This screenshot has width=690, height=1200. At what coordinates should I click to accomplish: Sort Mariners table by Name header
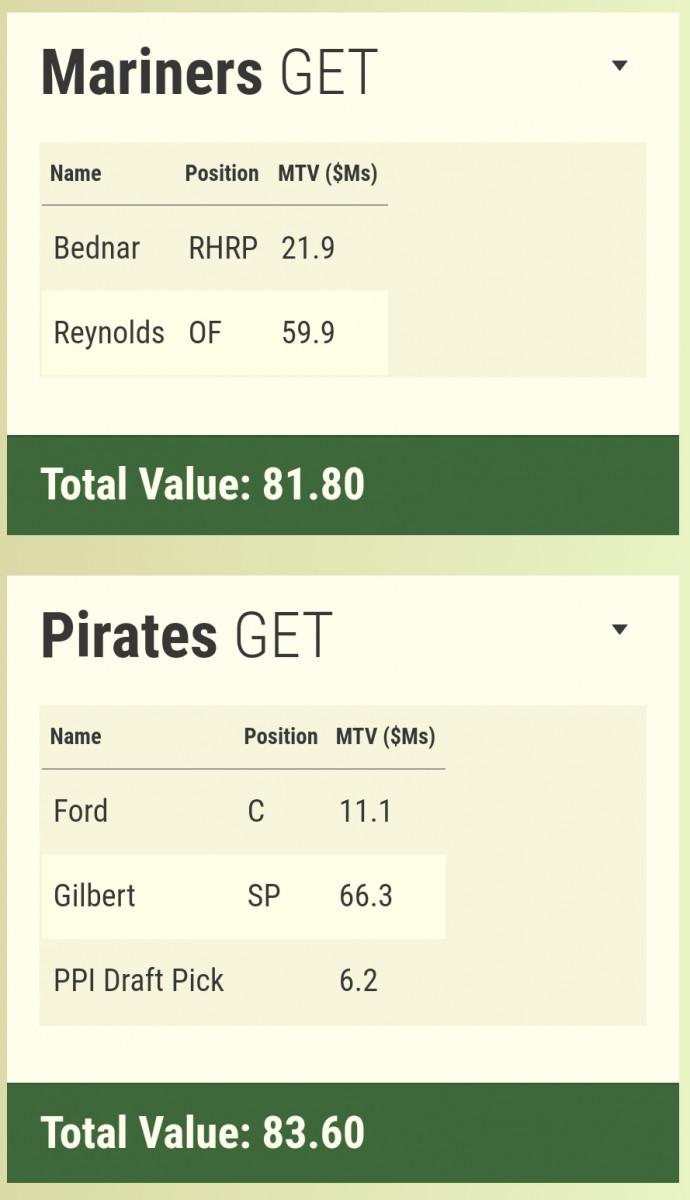point(76,173)
